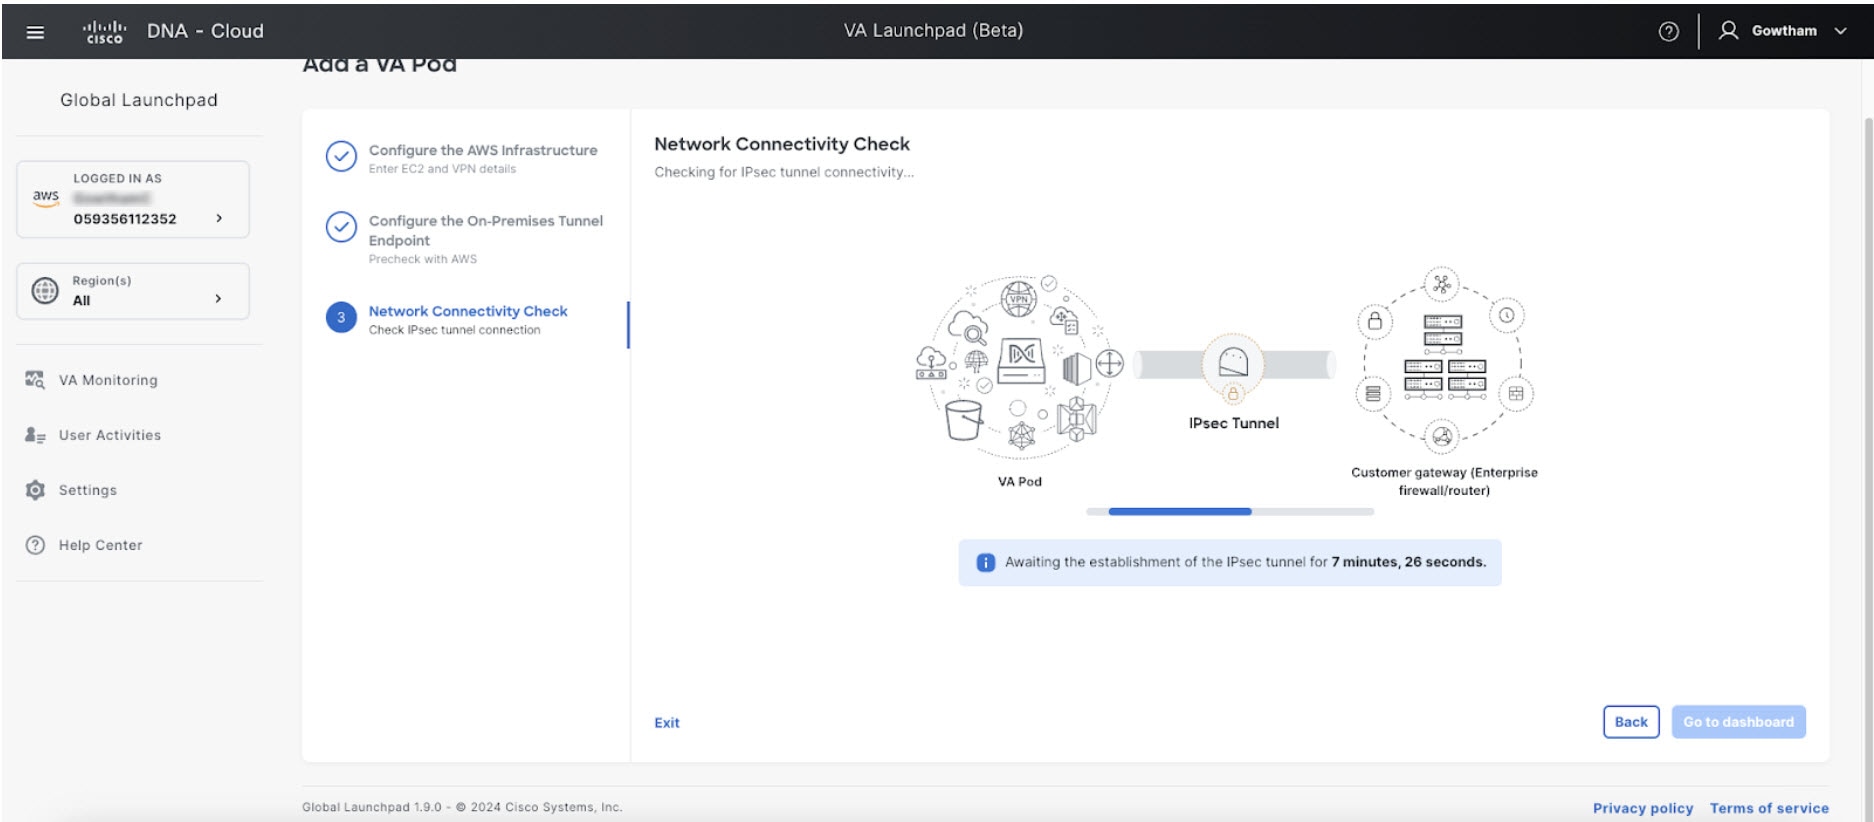Viewport: 1874px width, 822px height.
Task: Click the 'DNA - Cloud' title text
Action: tap(205, 31)
